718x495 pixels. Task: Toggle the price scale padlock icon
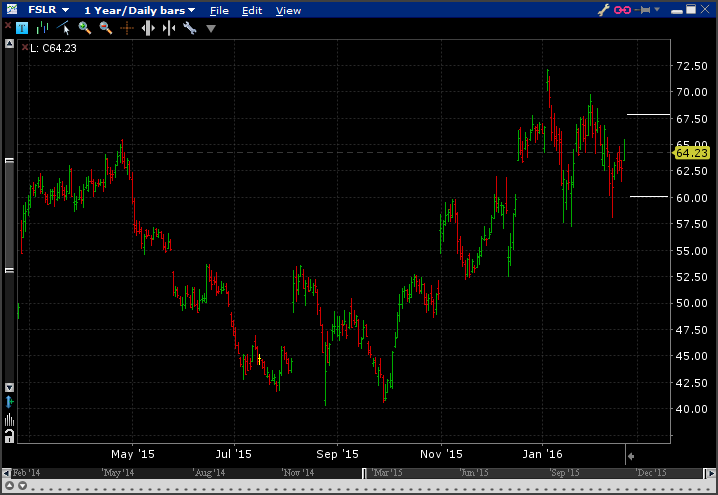(x=9, y=436)
